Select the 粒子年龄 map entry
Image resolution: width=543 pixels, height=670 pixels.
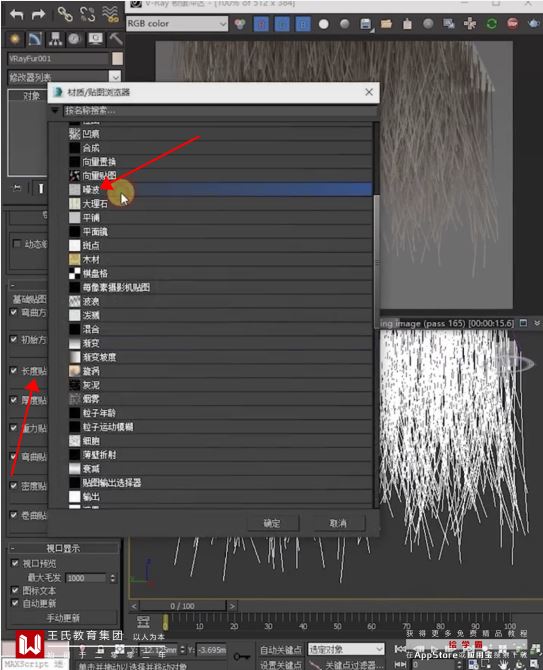[220, 413]
